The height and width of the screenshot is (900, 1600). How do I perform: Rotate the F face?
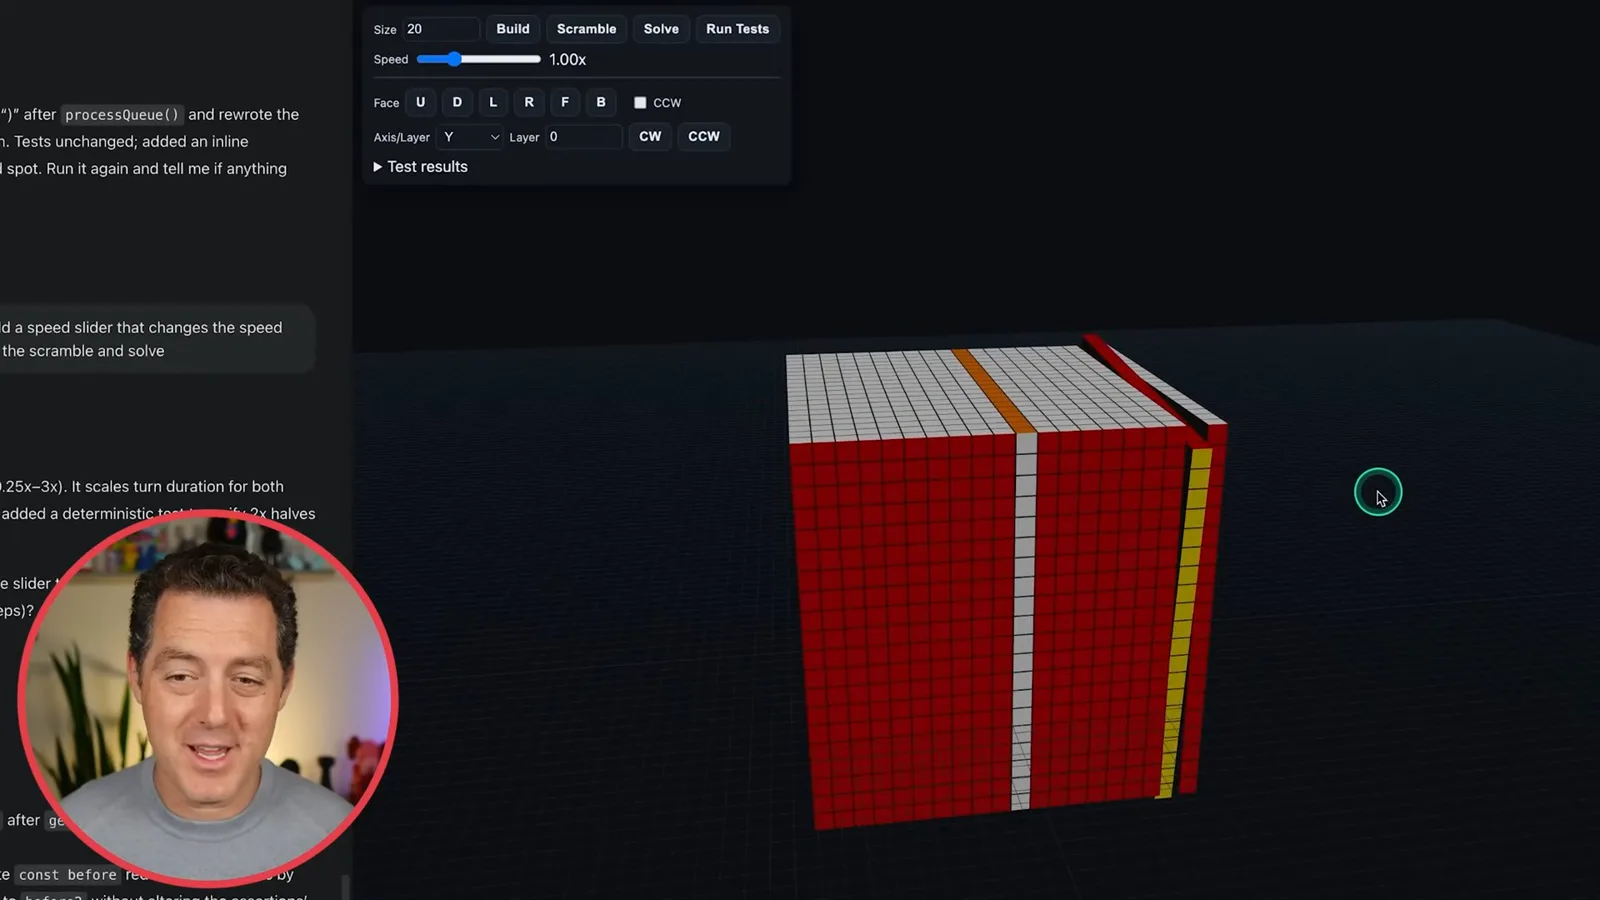point(565,102)
